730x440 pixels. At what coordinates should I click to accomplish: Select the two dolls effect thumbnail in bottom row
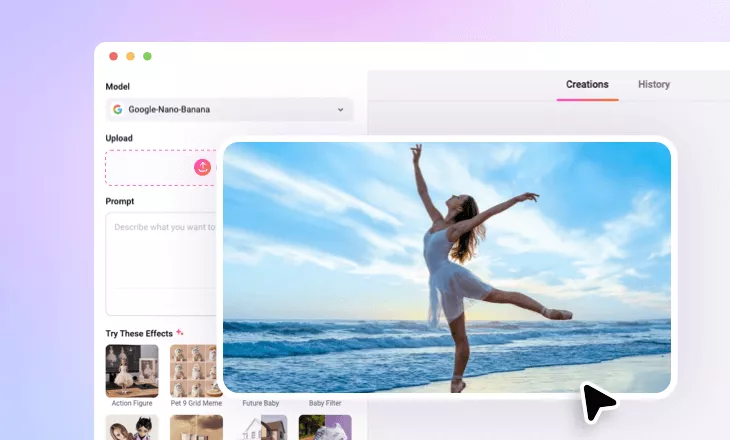(132, 427)
